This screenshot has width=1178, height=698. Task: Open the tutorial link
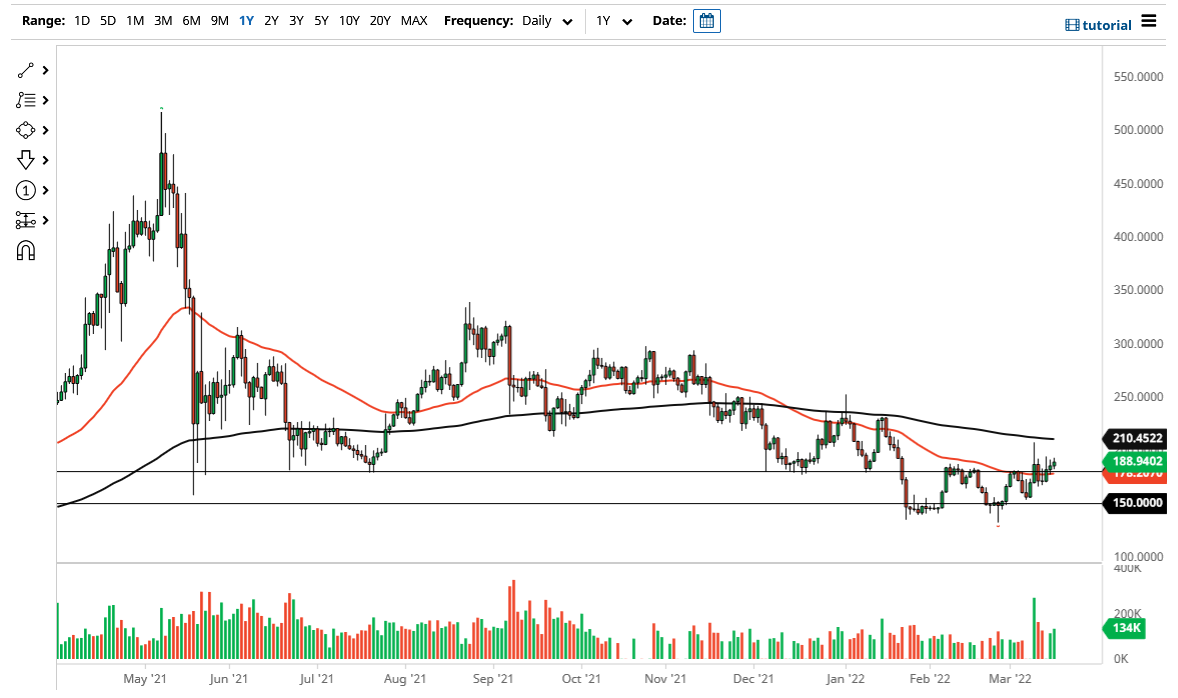click(x=1101, y=24)
